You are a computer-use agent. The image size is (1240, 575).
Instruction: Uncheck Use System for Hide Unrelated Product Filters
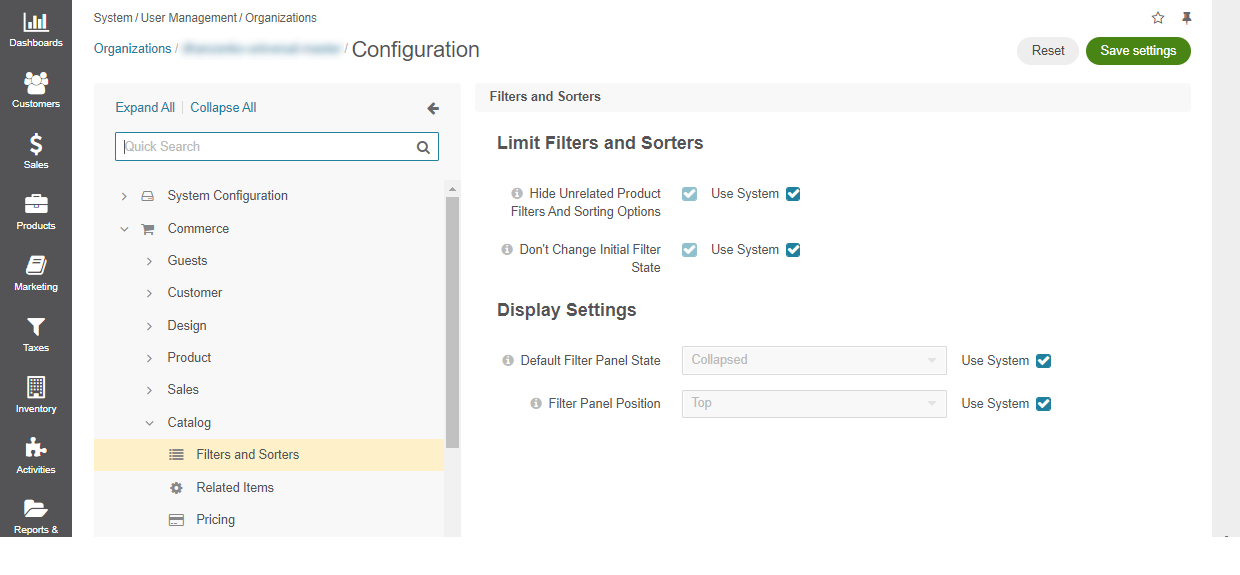(x=793, y=194)
